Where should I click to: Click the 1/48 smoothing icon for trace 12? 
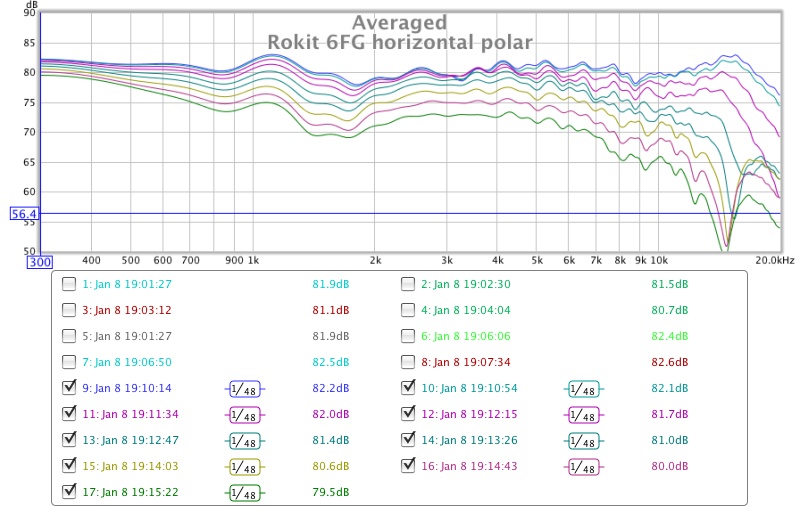(584, 415)
